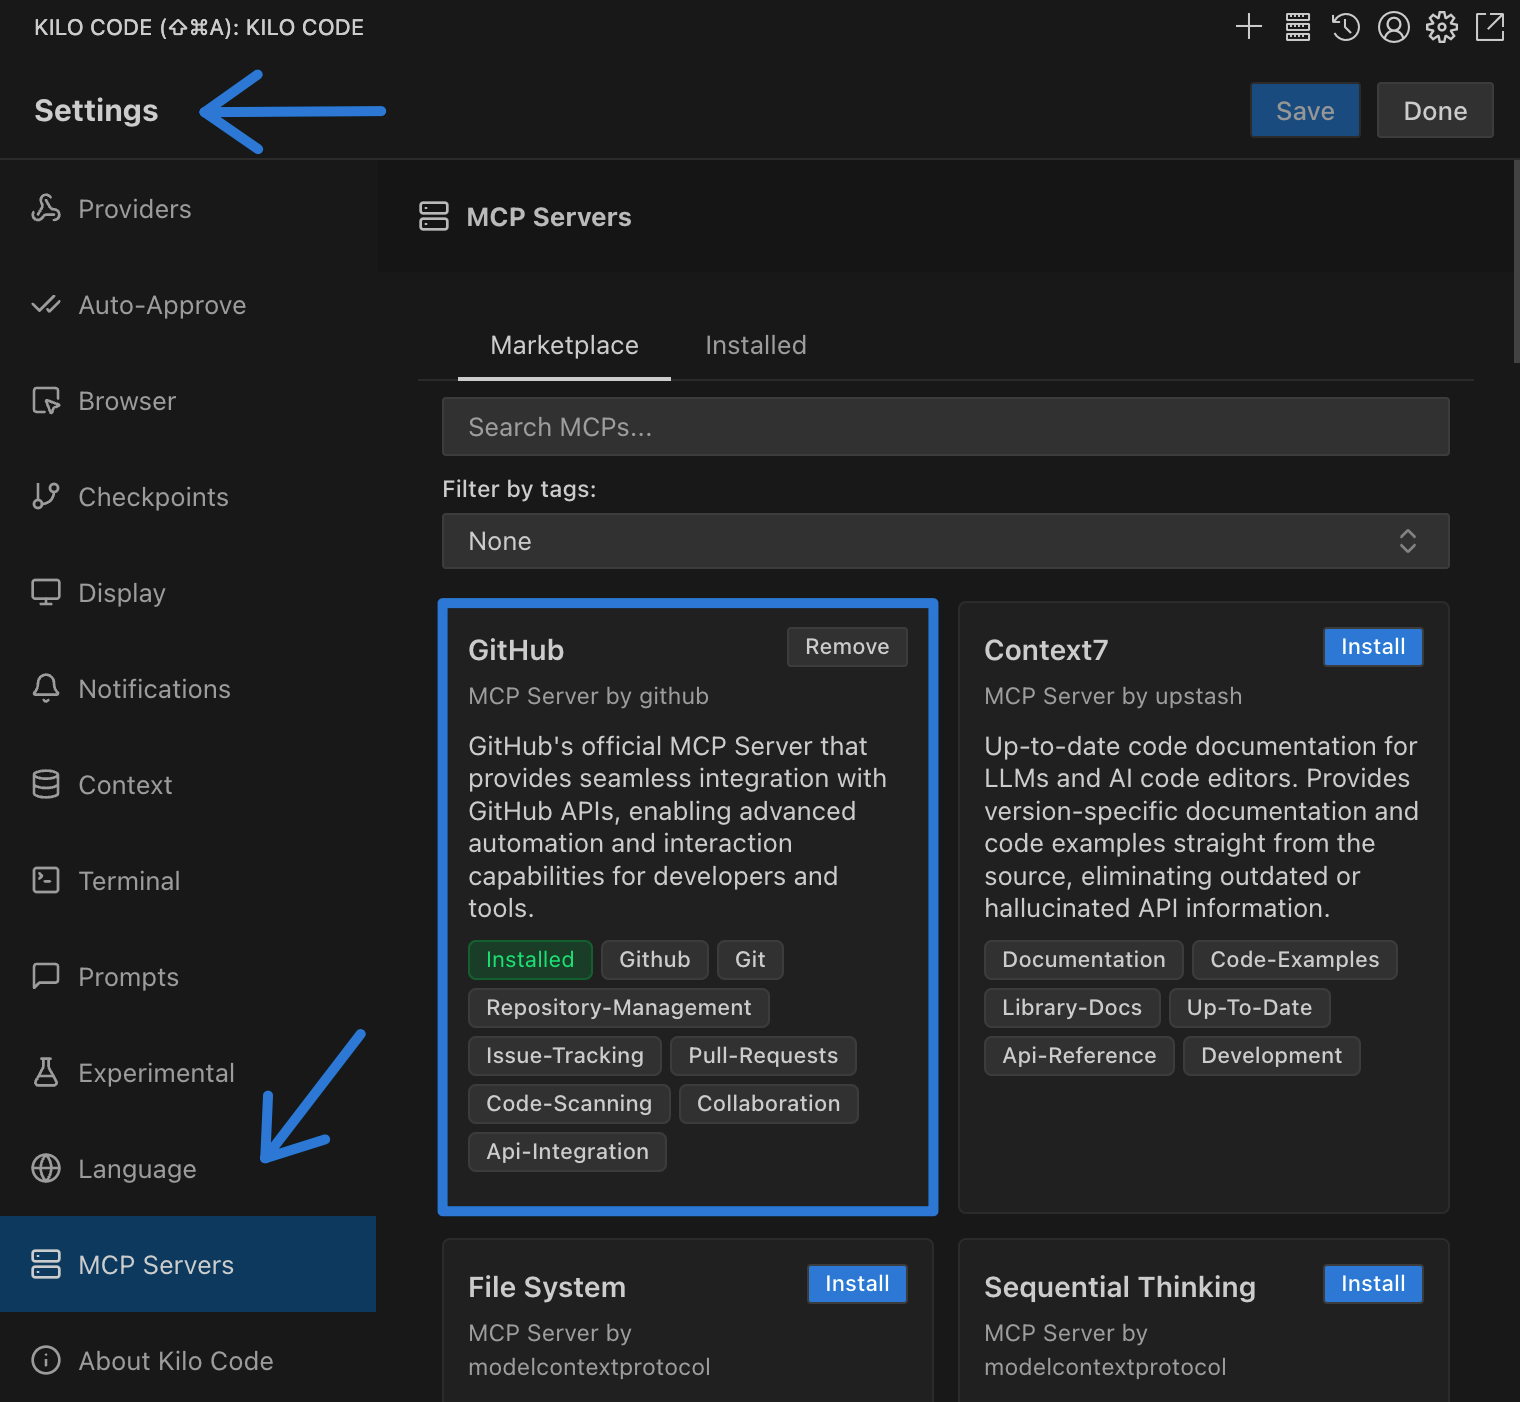Click the Browser sidebar icon
The image size is (1520, 1402).
click(x=46, y=400)
